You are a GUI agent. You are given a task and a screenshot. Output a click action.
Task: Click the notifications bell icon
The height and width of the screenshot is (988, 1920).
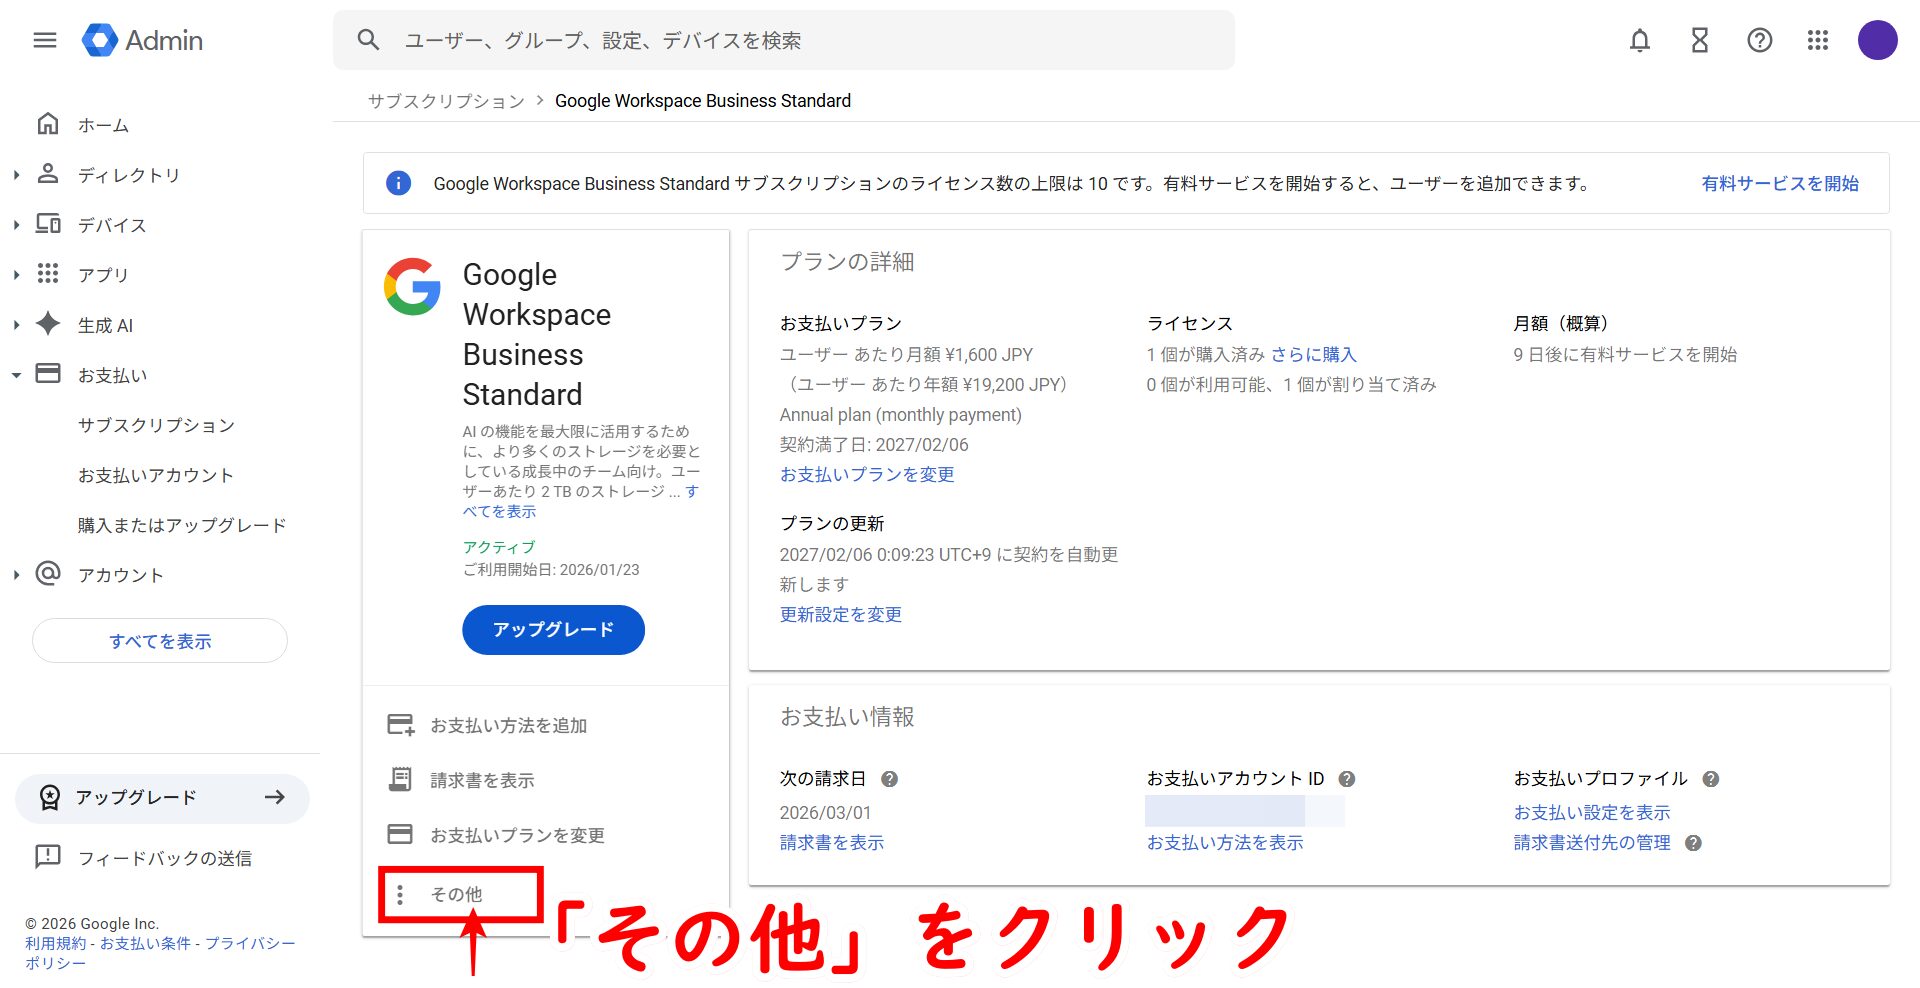coord(1640,40)
